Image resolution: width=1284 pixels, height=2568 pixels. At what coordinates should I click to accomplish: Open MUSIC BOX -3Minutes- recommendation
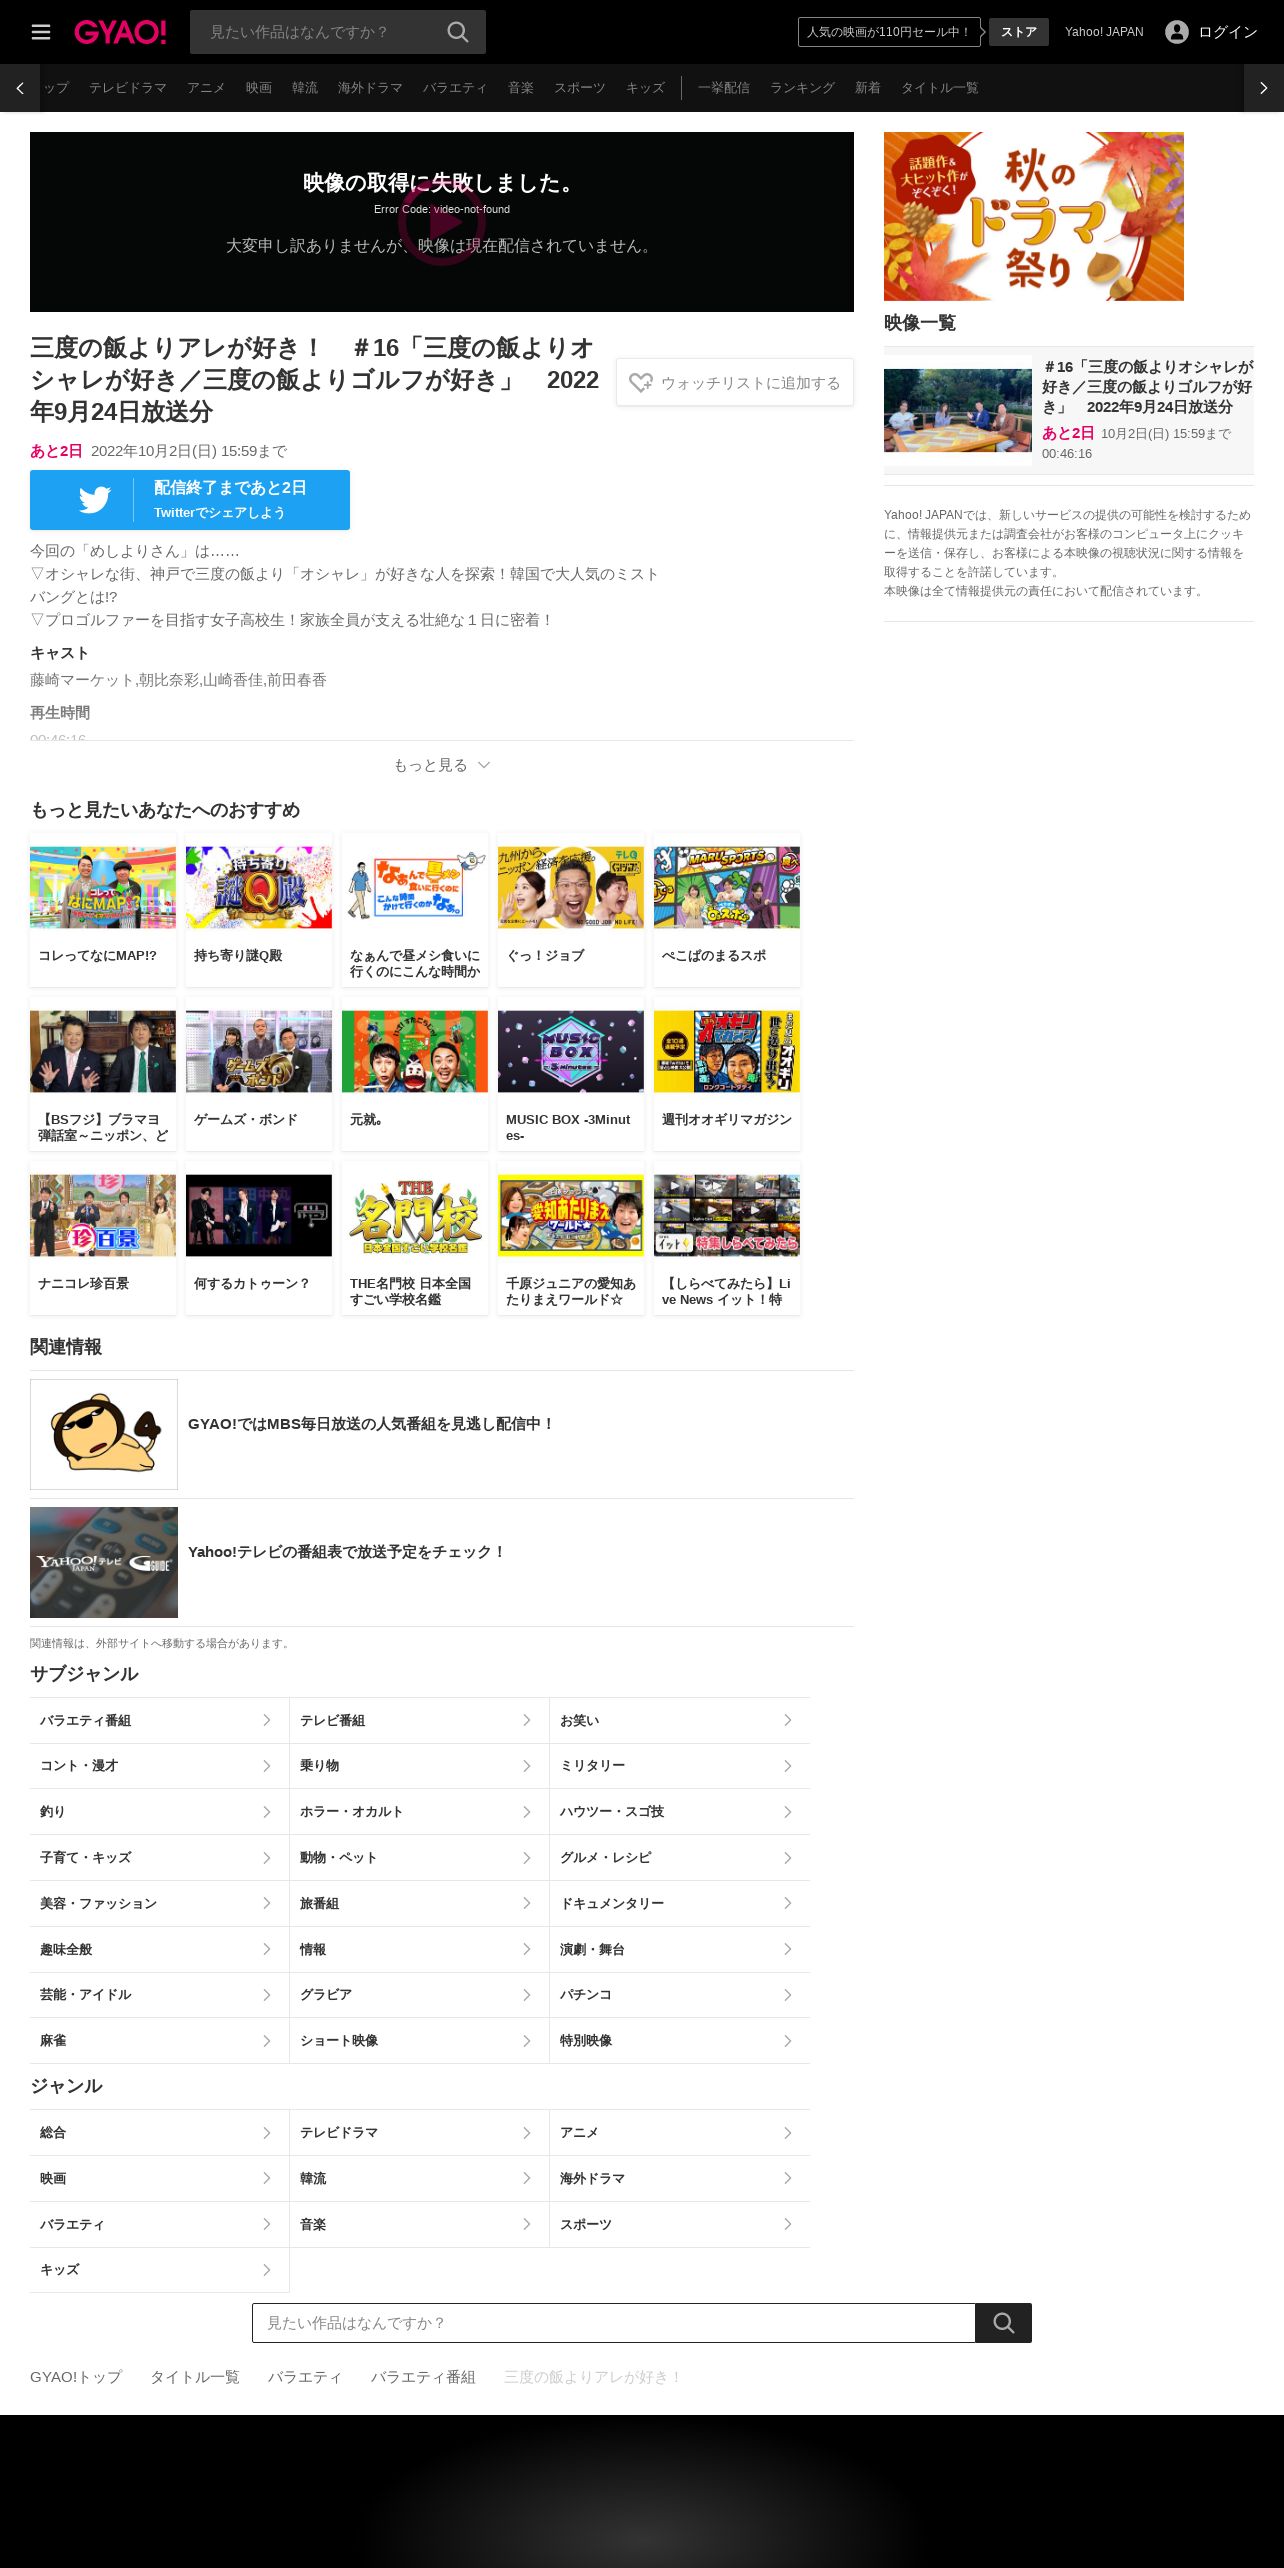pyautogui.click(x=571, y=1074)
